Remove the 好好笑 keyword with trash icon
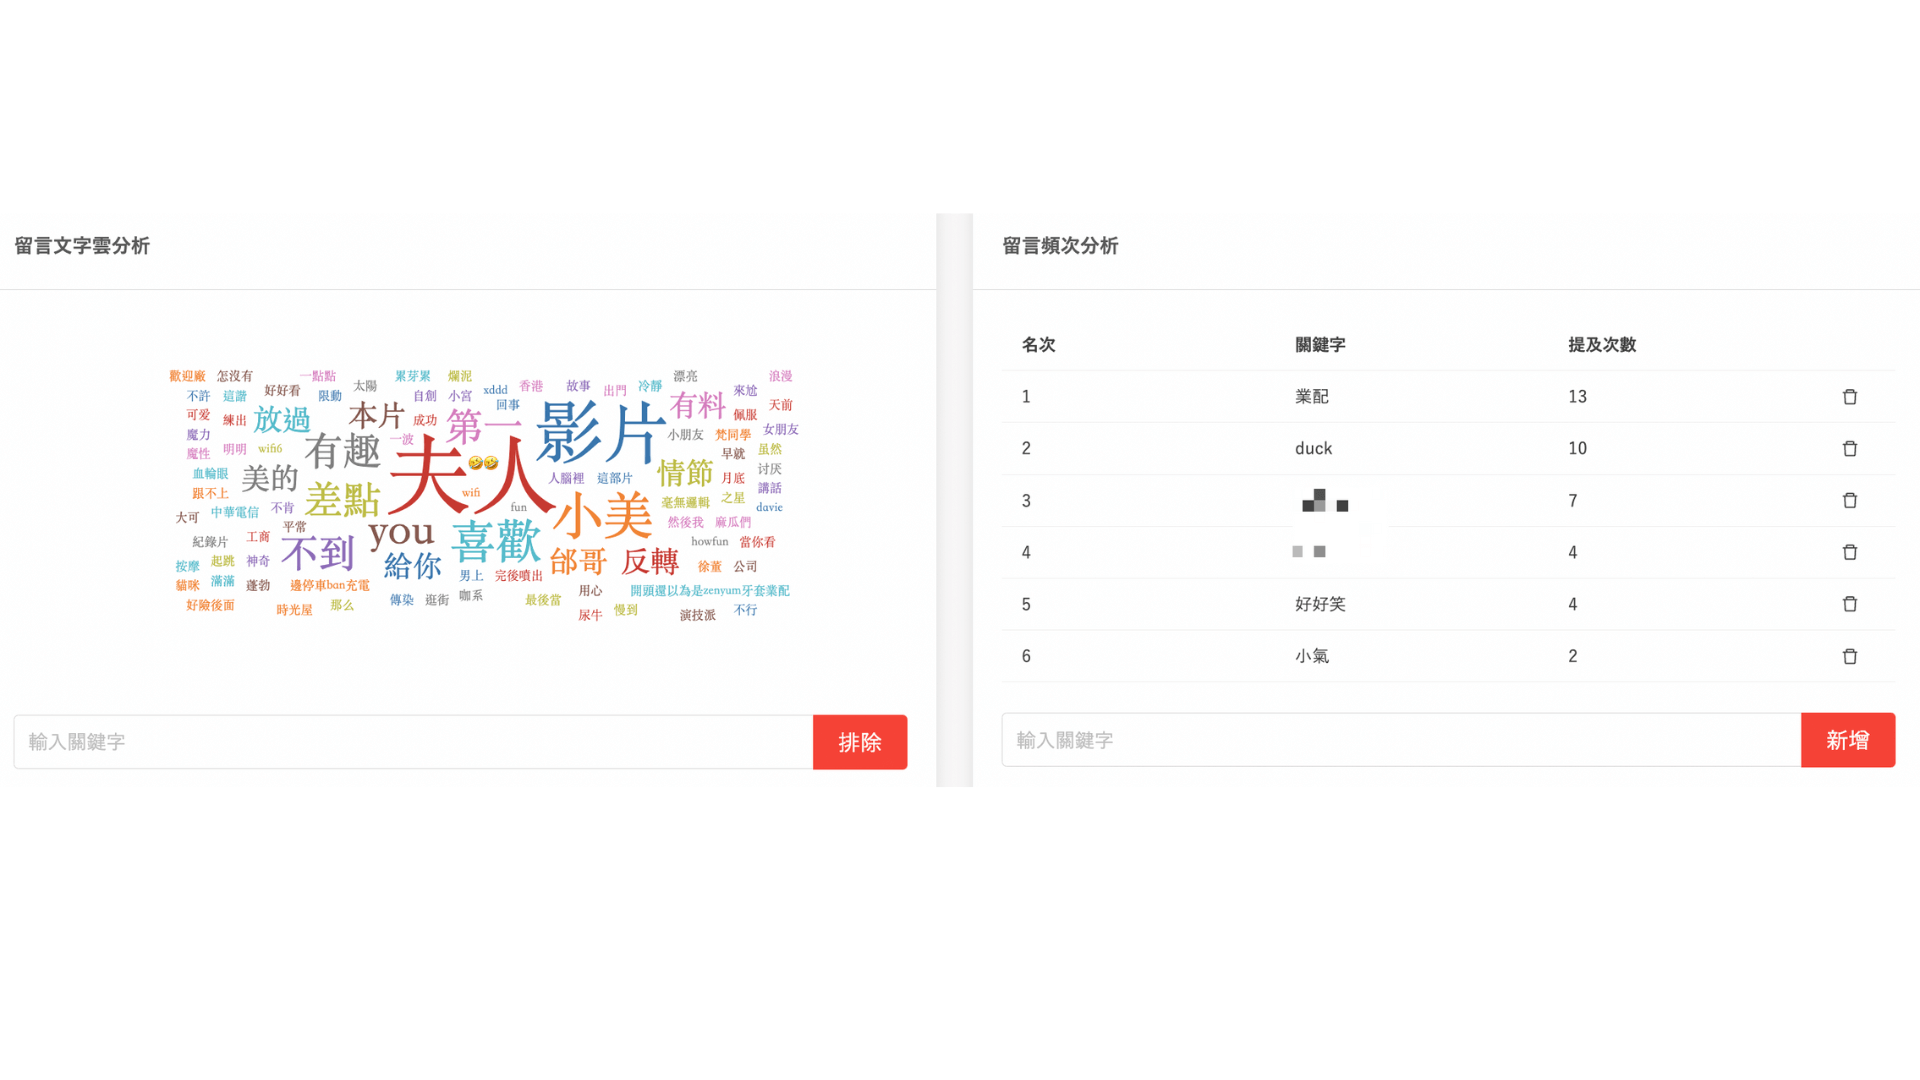This screenshot has height=1080, width=1920. click(x=1849, y=605)
